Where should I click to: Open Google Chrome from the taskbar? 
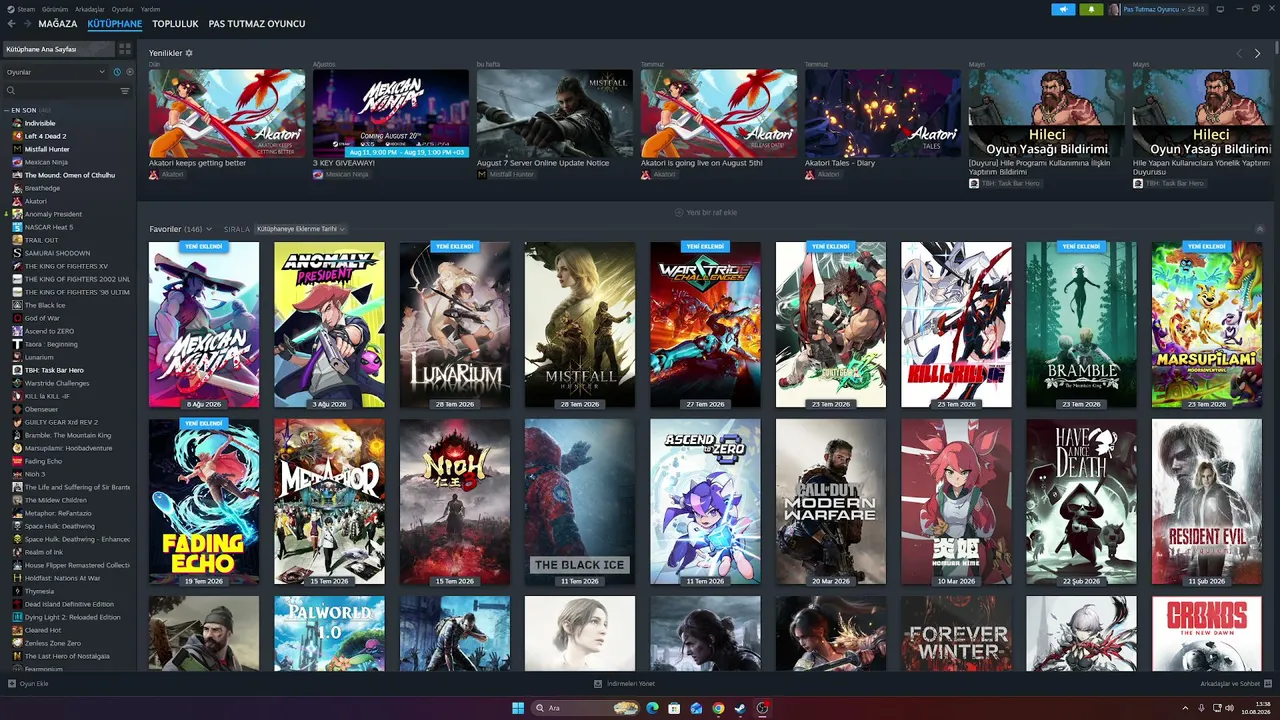point(718,708)
